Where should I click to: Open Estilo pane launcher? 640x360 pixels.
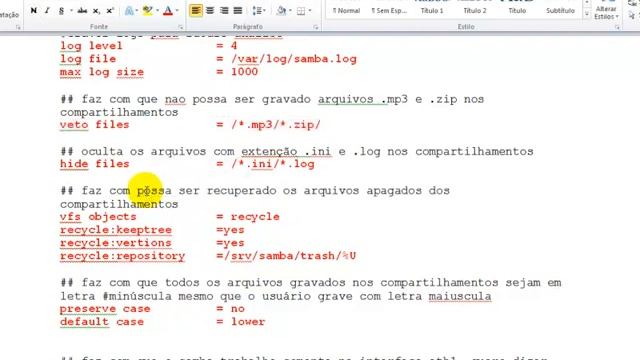coord(617,27)
